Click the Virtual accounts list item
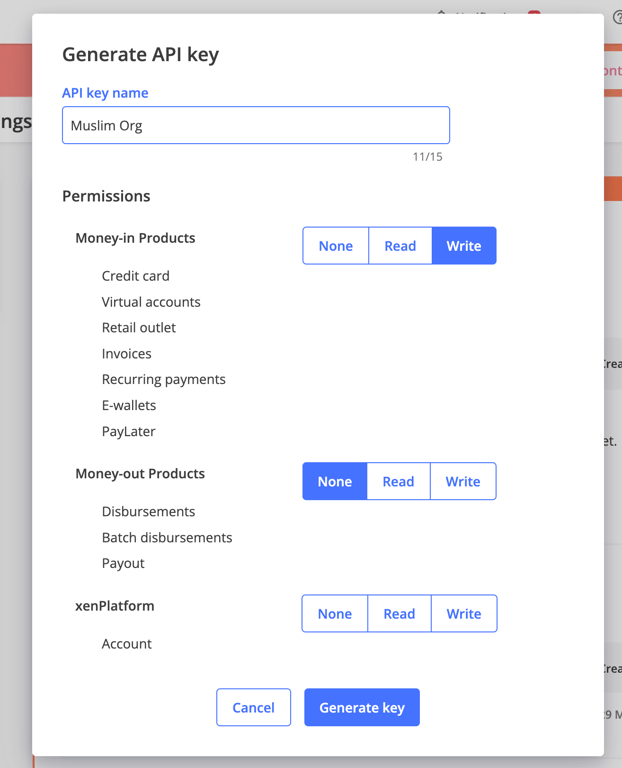This screenshot has height=768, width=622. click(151, 302)
